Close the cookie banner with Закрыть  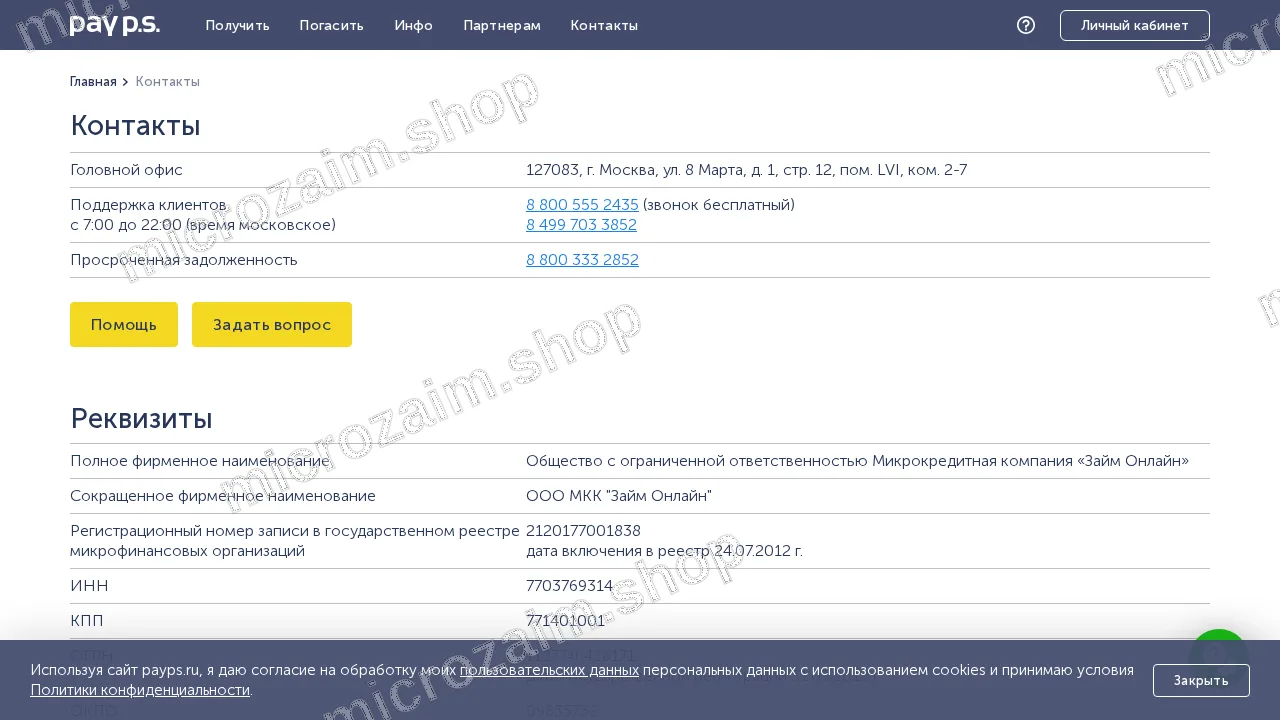click(x=1201, y=680)
